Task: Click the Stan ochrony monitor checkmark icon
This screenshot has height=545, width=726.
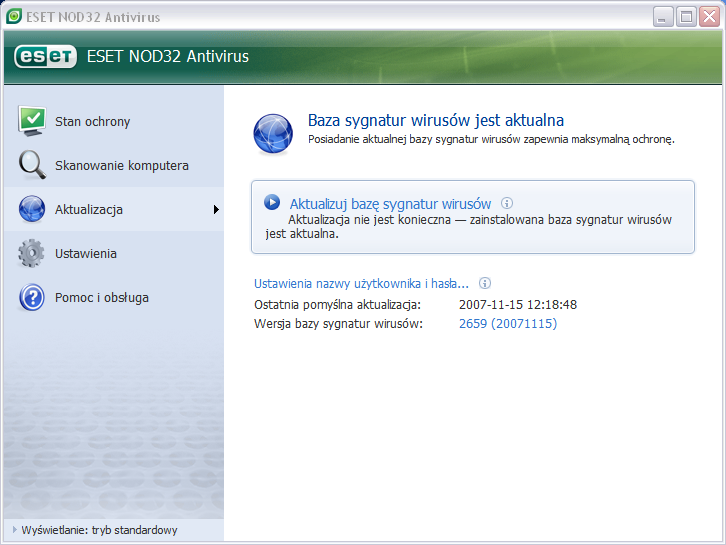Action: click(31, 121)
